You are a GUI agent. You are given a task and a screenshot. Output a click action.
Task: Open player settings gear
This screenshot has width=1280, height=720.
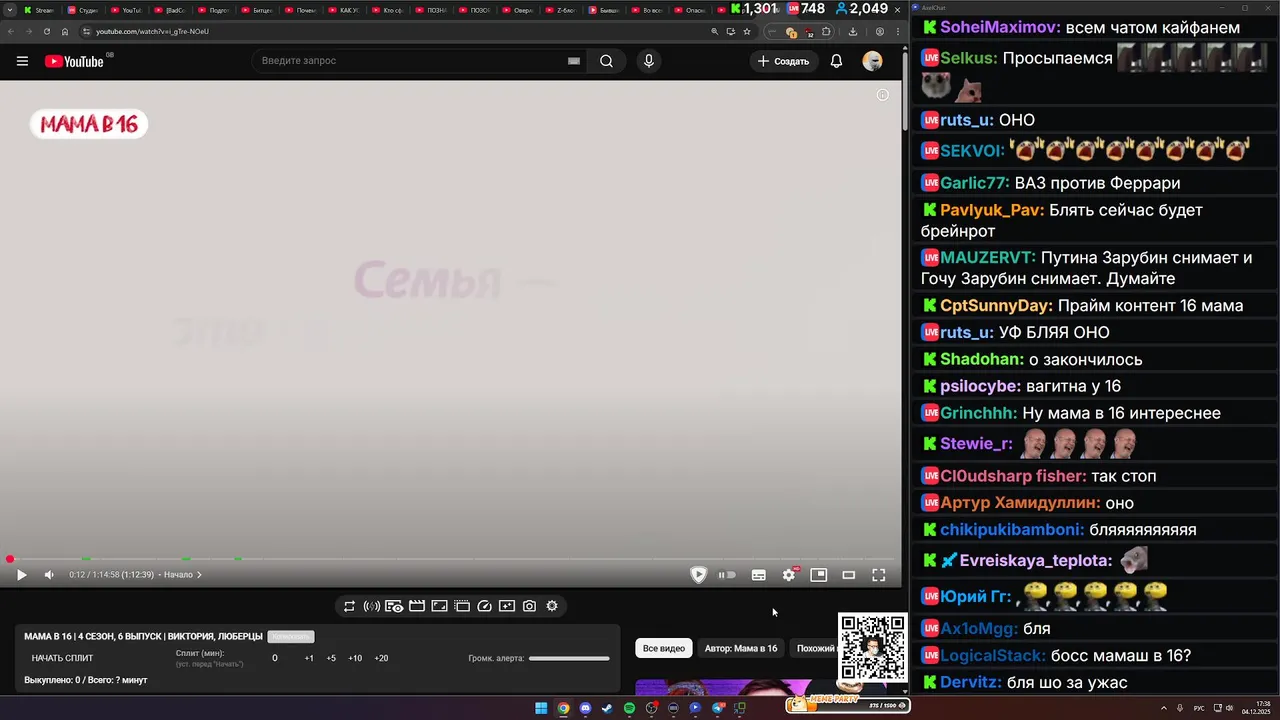point(789,575)
